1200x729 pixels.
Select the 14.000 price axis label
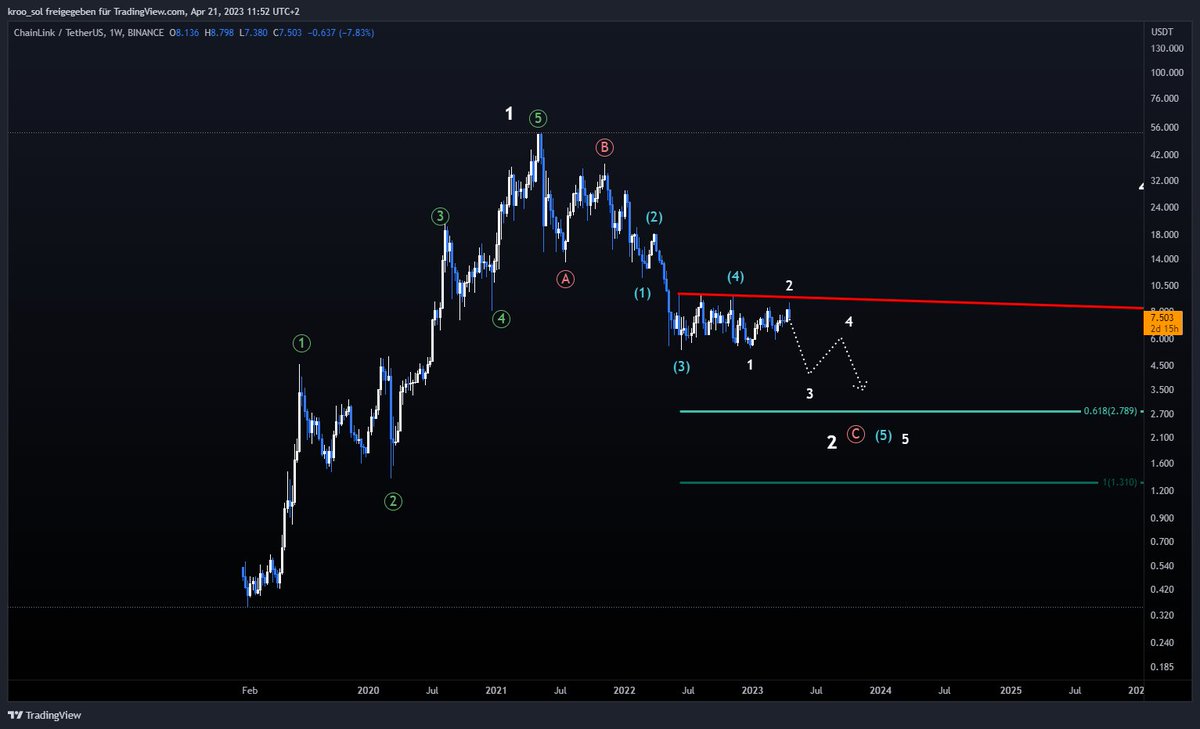pos(1165,260)
